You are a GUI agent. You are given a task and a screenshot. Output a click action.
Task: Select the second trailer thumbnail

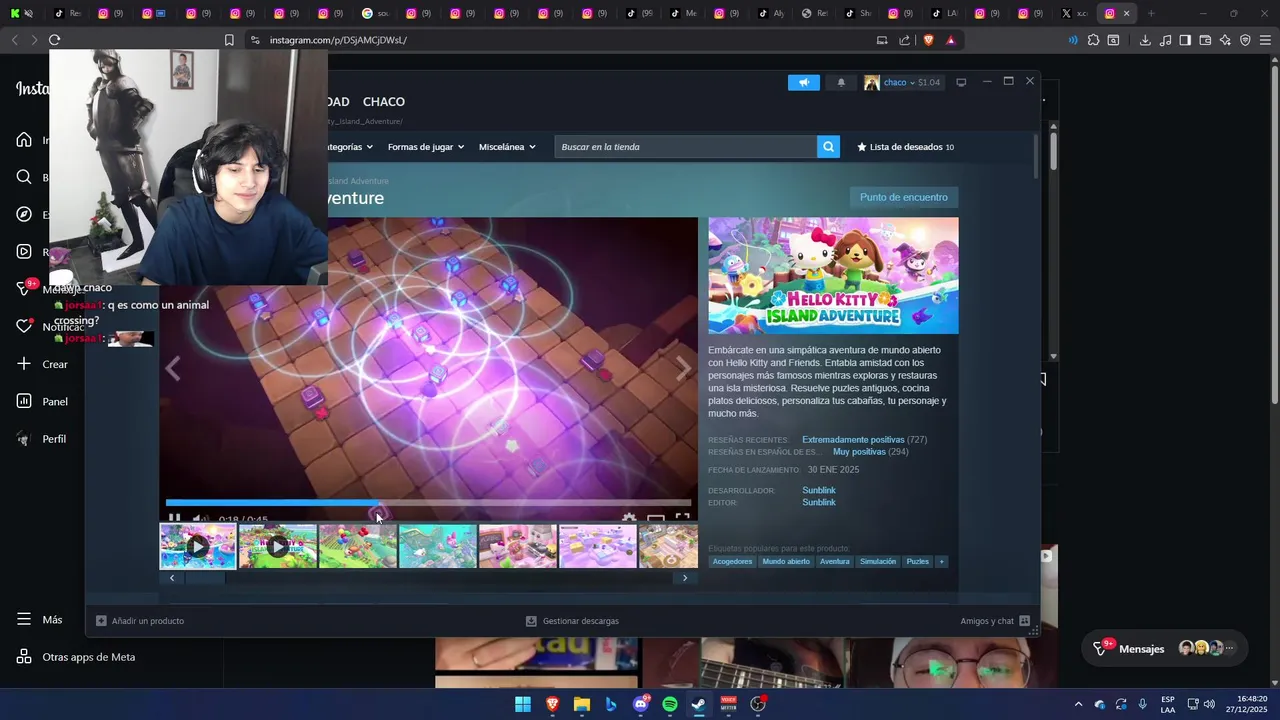click(x=278, y=546)
